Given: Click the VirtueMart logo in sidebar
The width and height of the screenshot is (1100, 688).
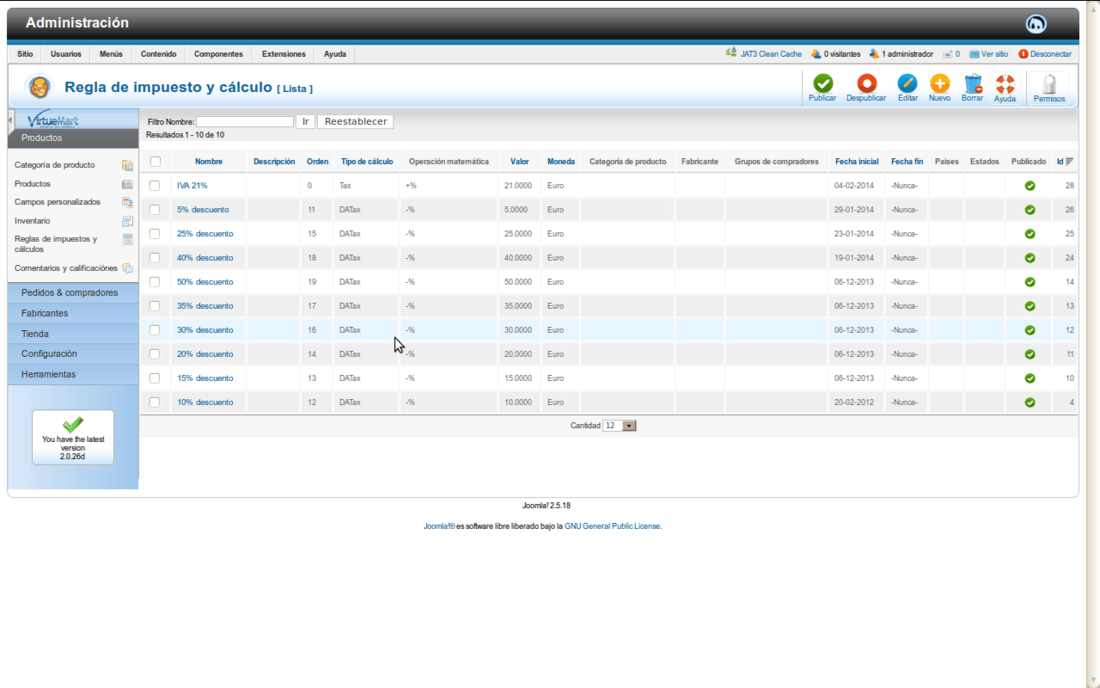Looking at the screenshot, I should tap(53, 120).
